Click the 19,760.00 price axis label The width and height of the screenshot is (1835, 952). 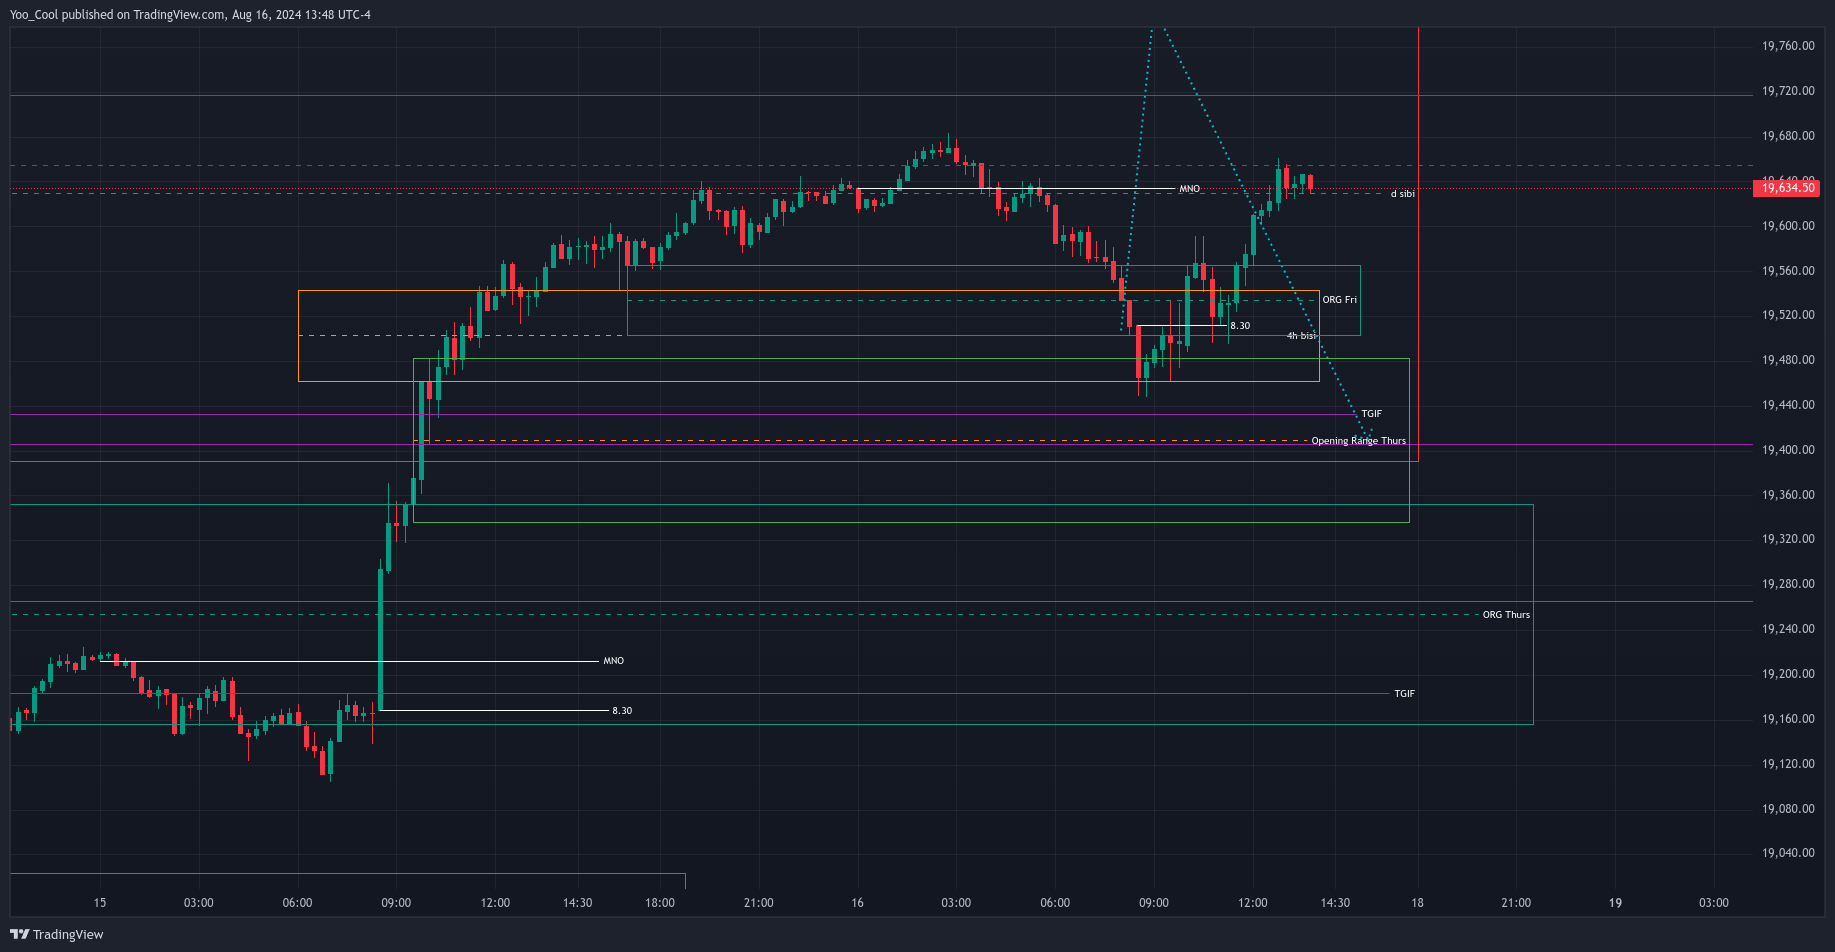point(1788,46)
